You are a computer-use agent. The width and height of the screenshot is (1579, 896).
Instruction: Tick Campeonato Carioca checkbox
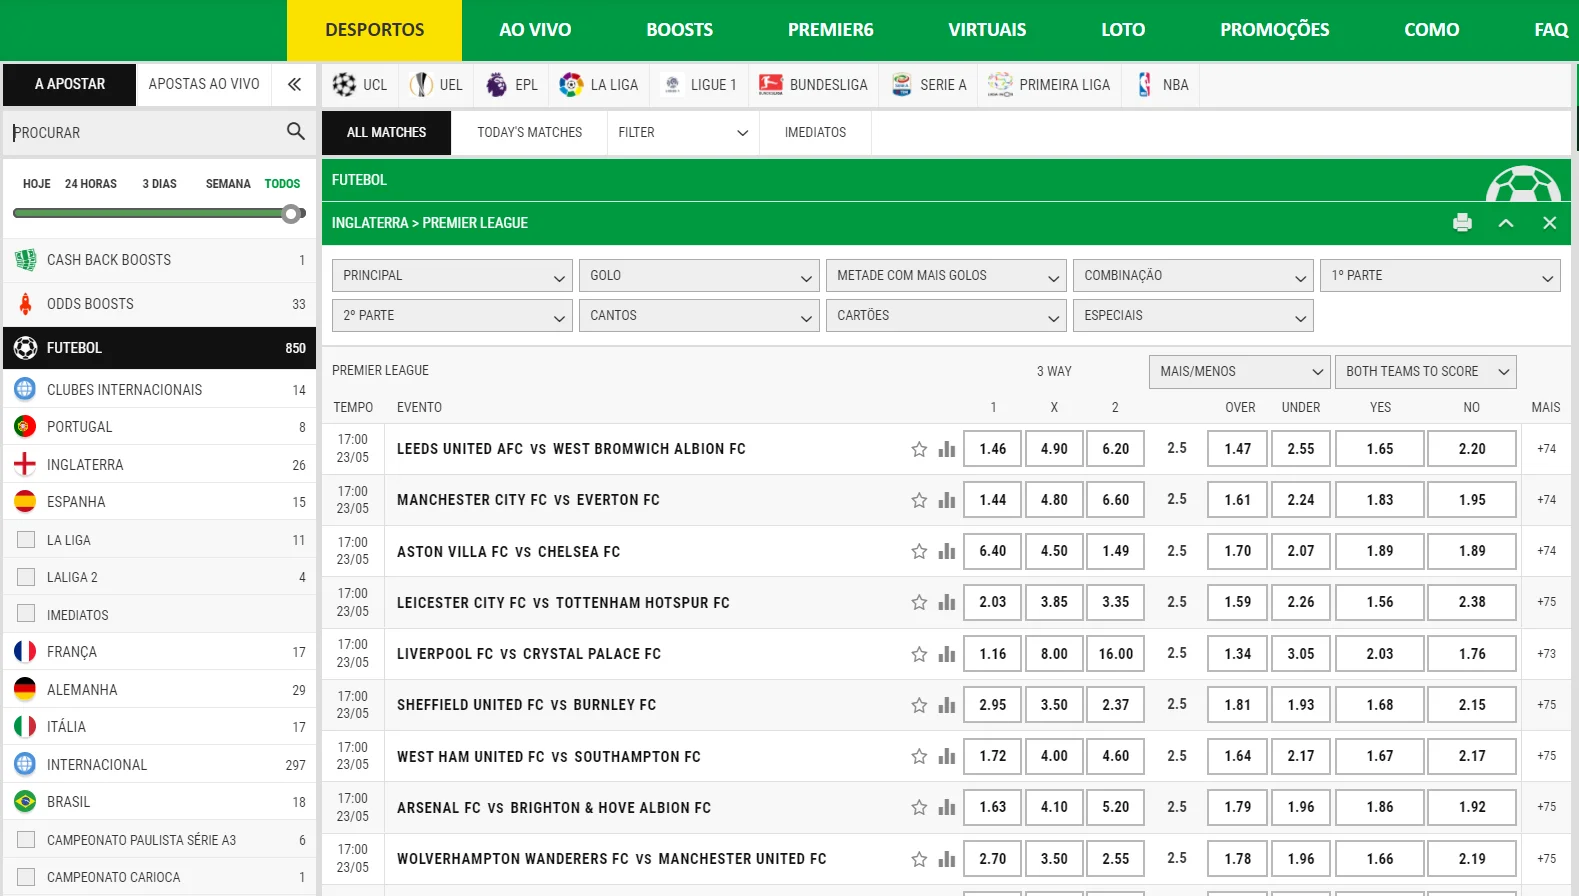26,877
